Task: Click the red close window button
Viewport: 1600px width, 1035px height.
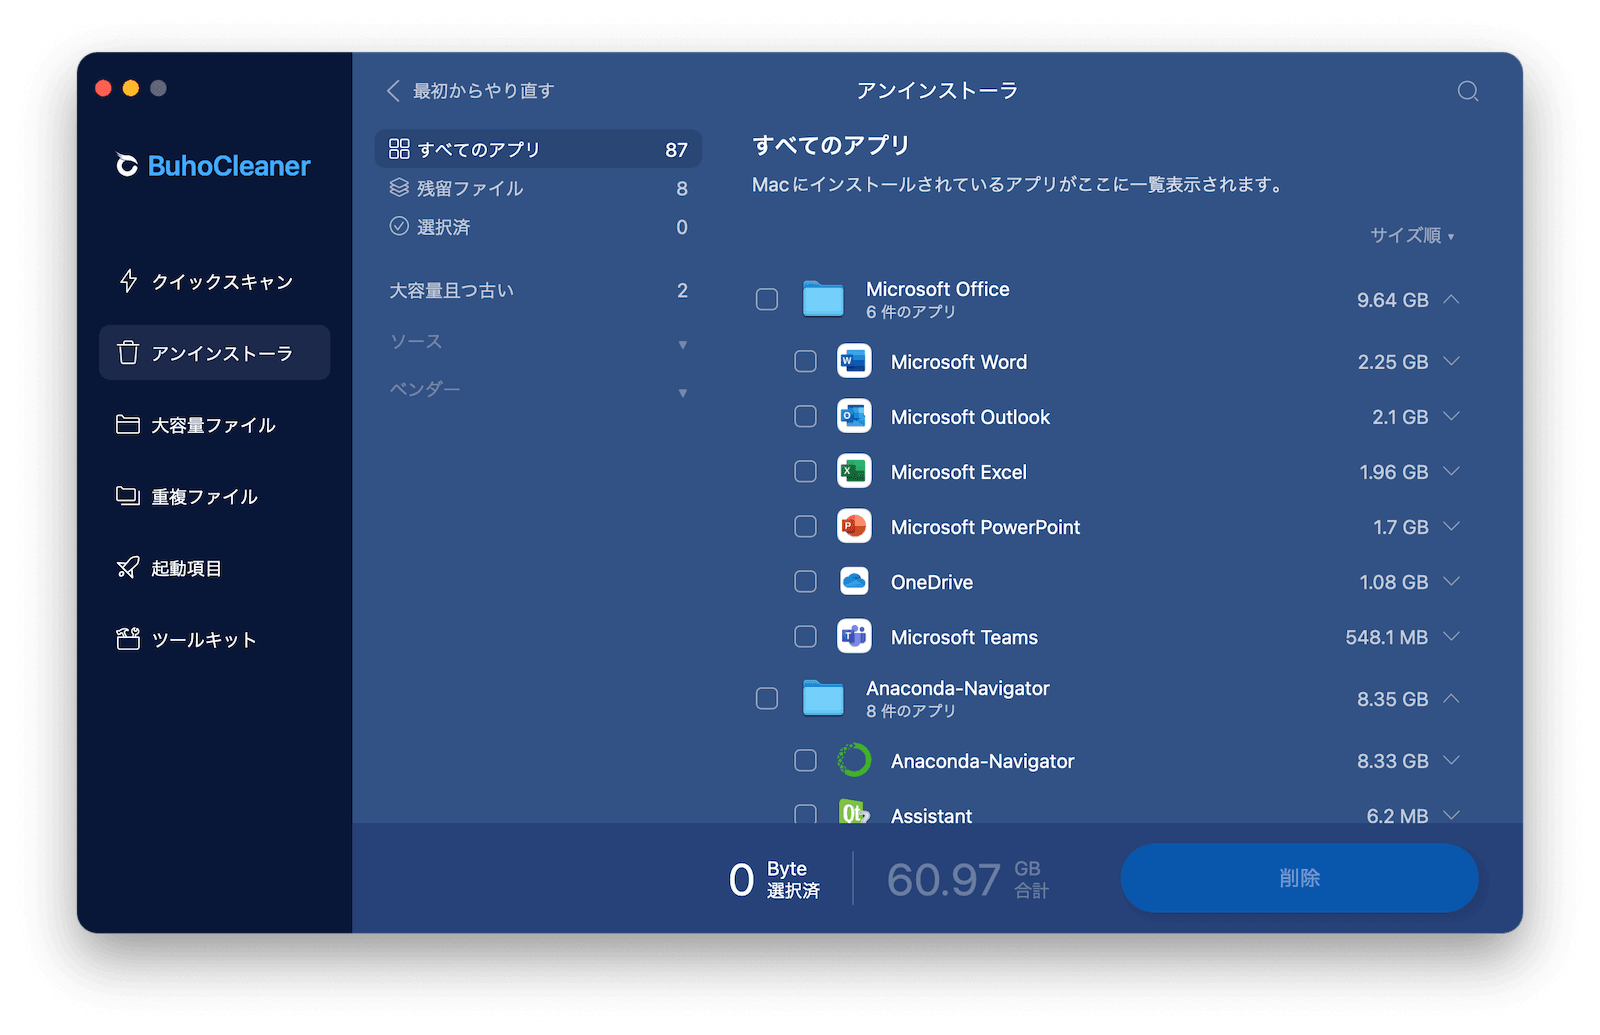Action: 103,88
